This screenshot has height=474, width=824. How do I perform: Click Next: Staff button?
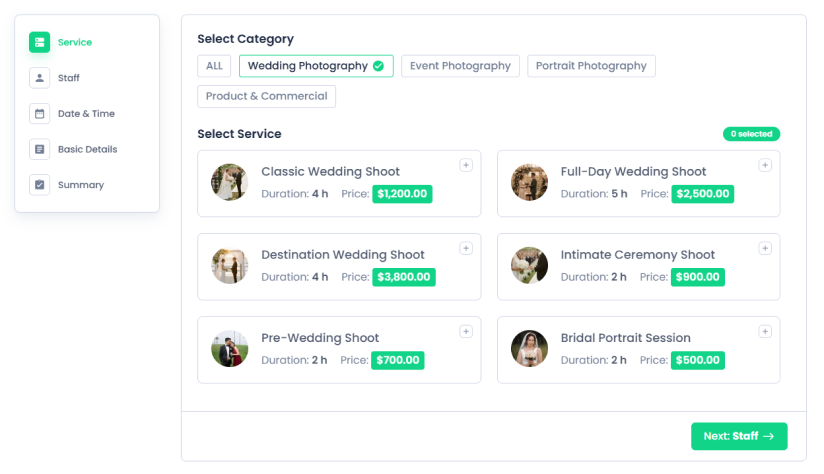pos(739,436)
